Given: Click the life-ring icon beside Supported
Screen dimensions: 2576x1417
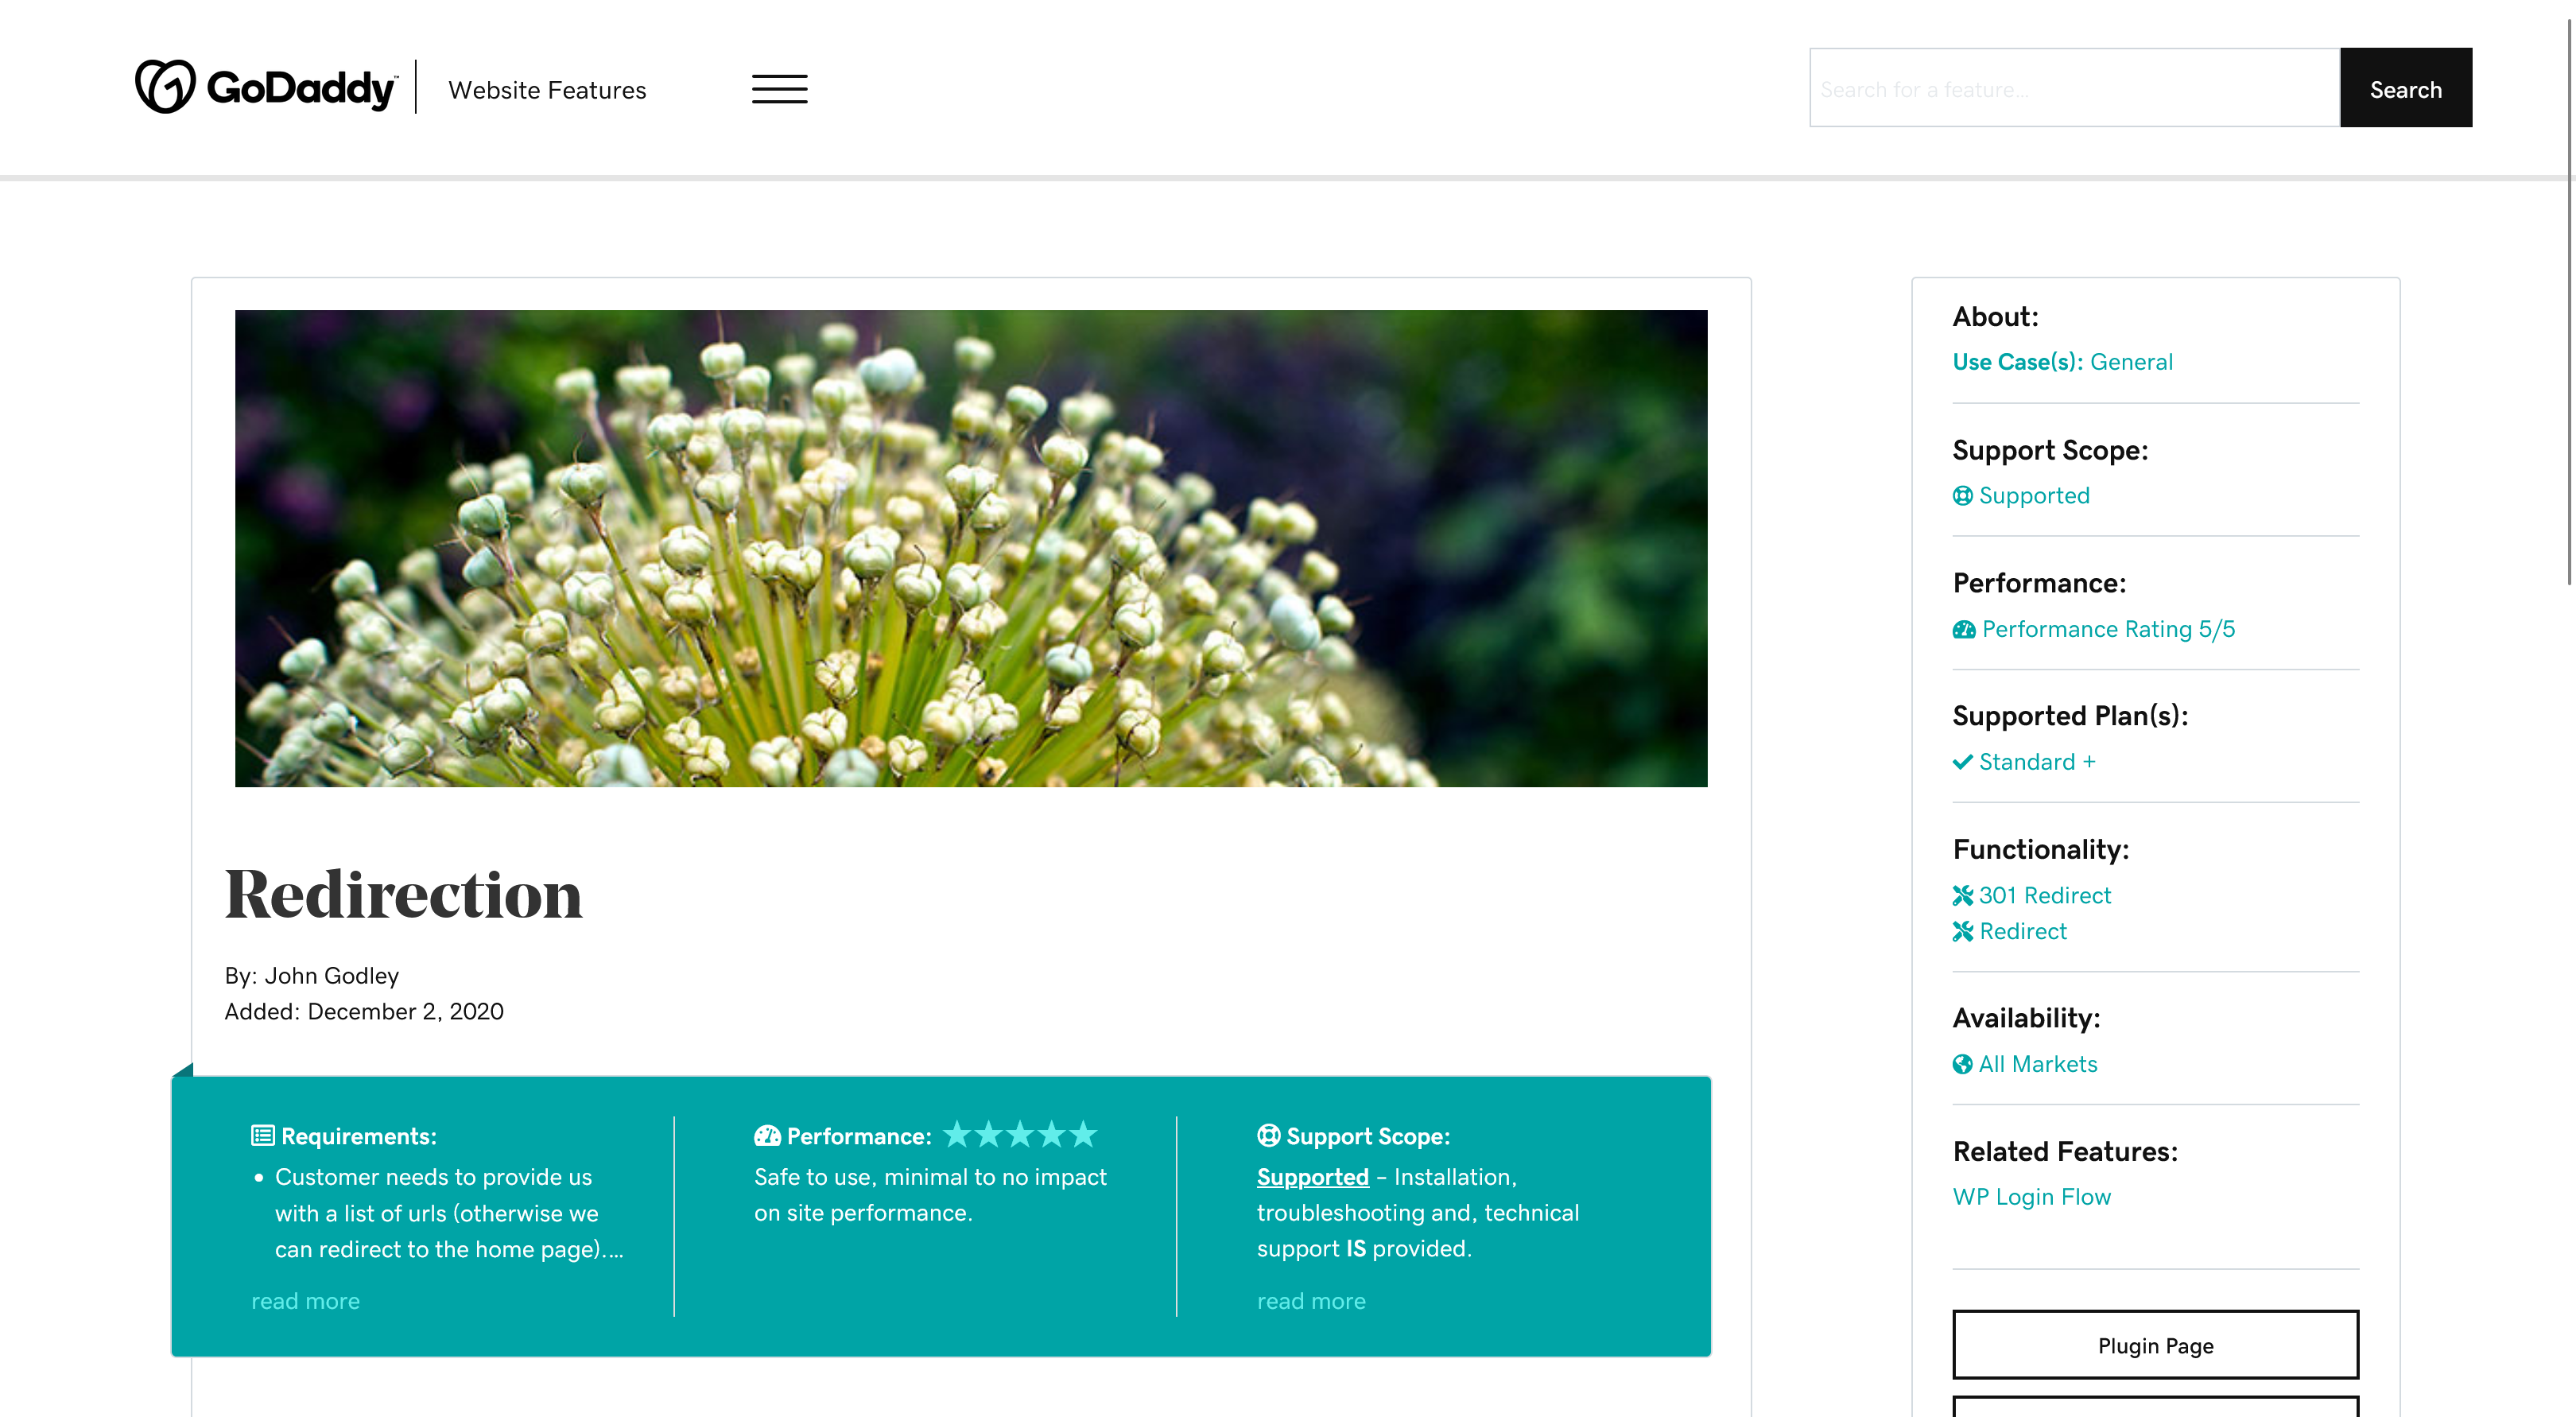Looking at the screenshot, I should pyautogui.click(x=1962, y=496).
